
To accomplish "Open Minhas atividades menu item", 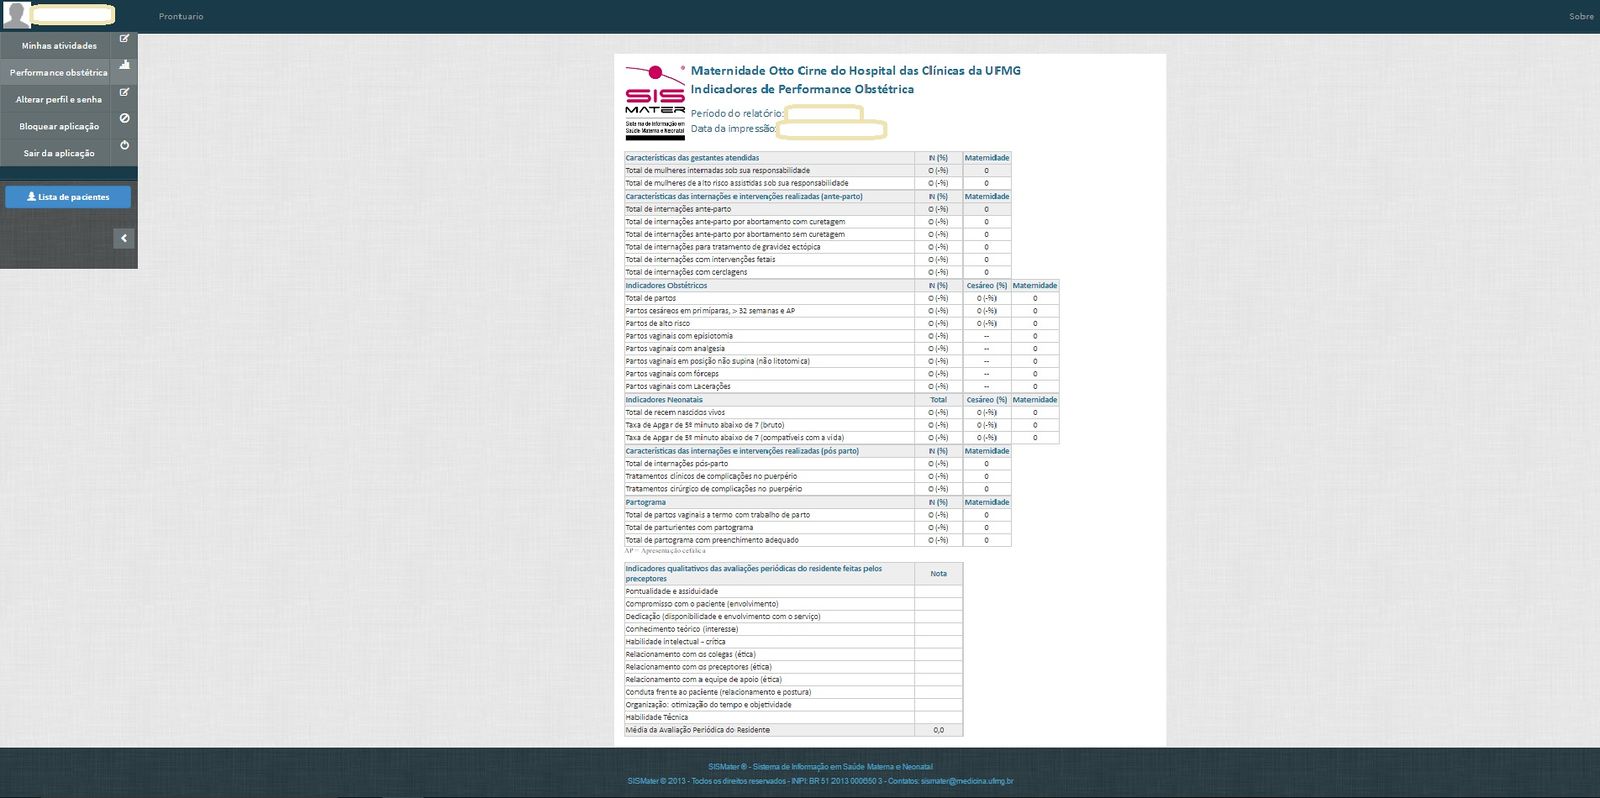I will tap(59, 46).
